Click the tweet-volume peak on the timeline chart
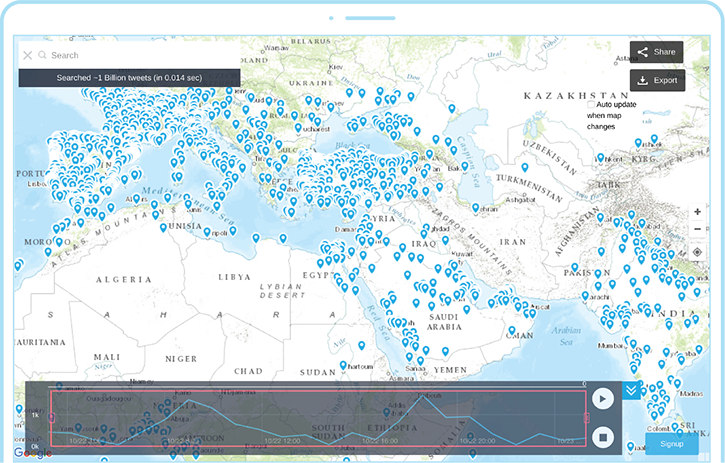Viewport: 725px width, 463px height. 424,396
